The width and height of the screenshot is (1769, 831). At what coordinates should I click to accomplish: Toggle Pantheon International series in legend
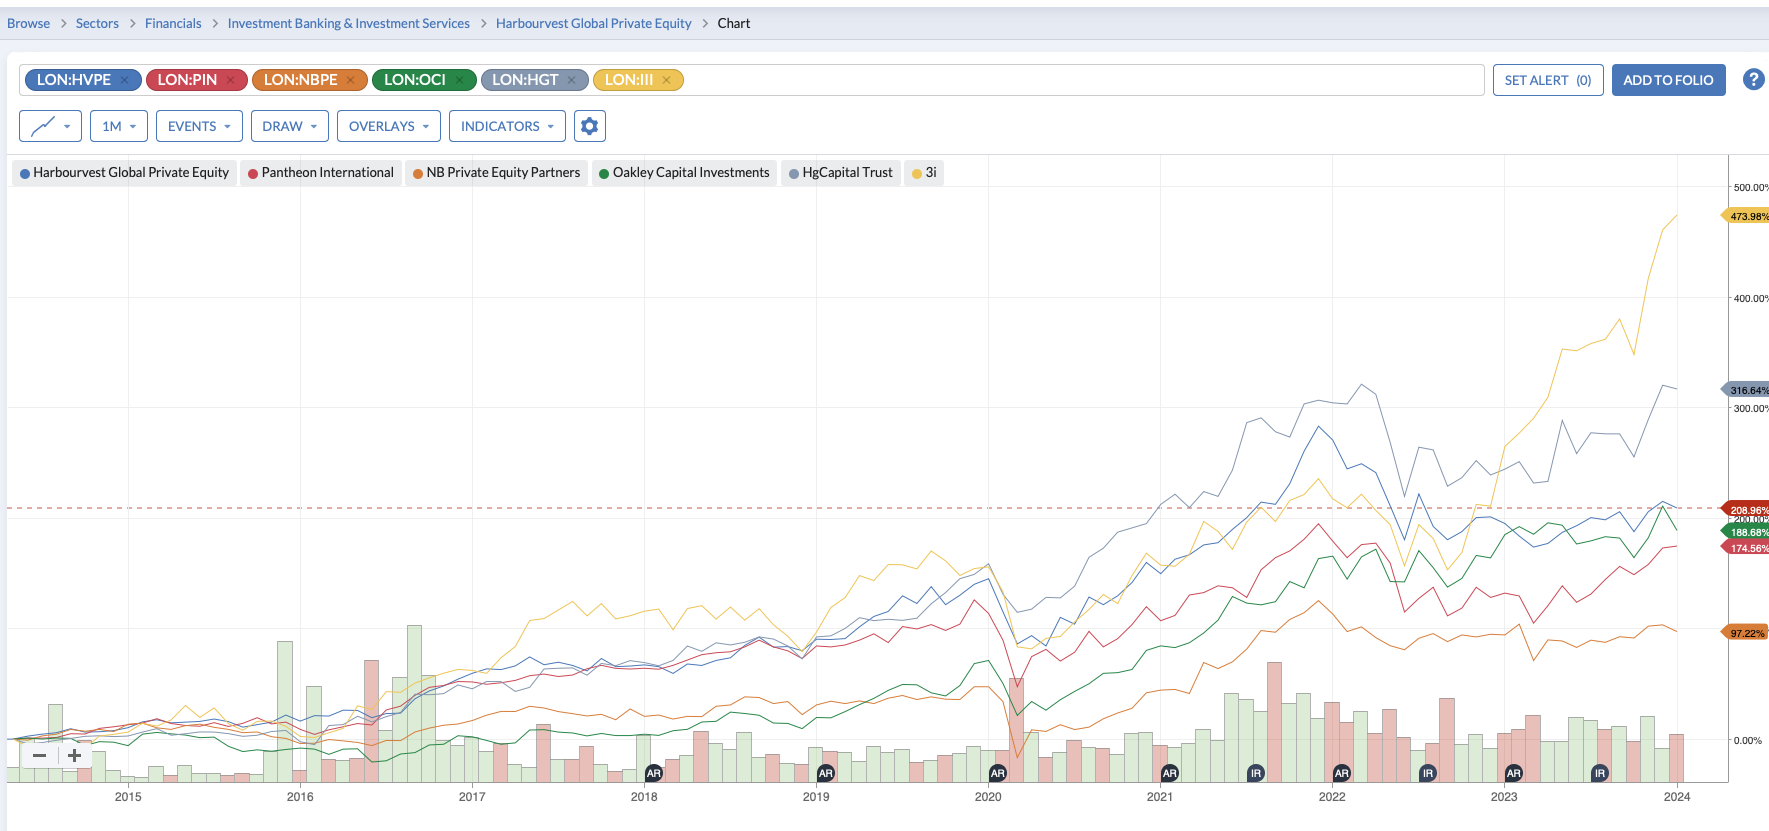[321, 173]
